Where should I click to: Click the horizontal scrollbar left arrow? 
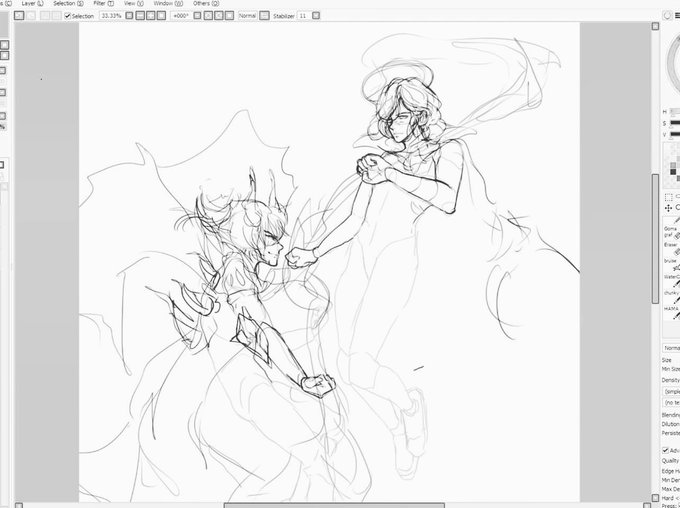(19, 505)
